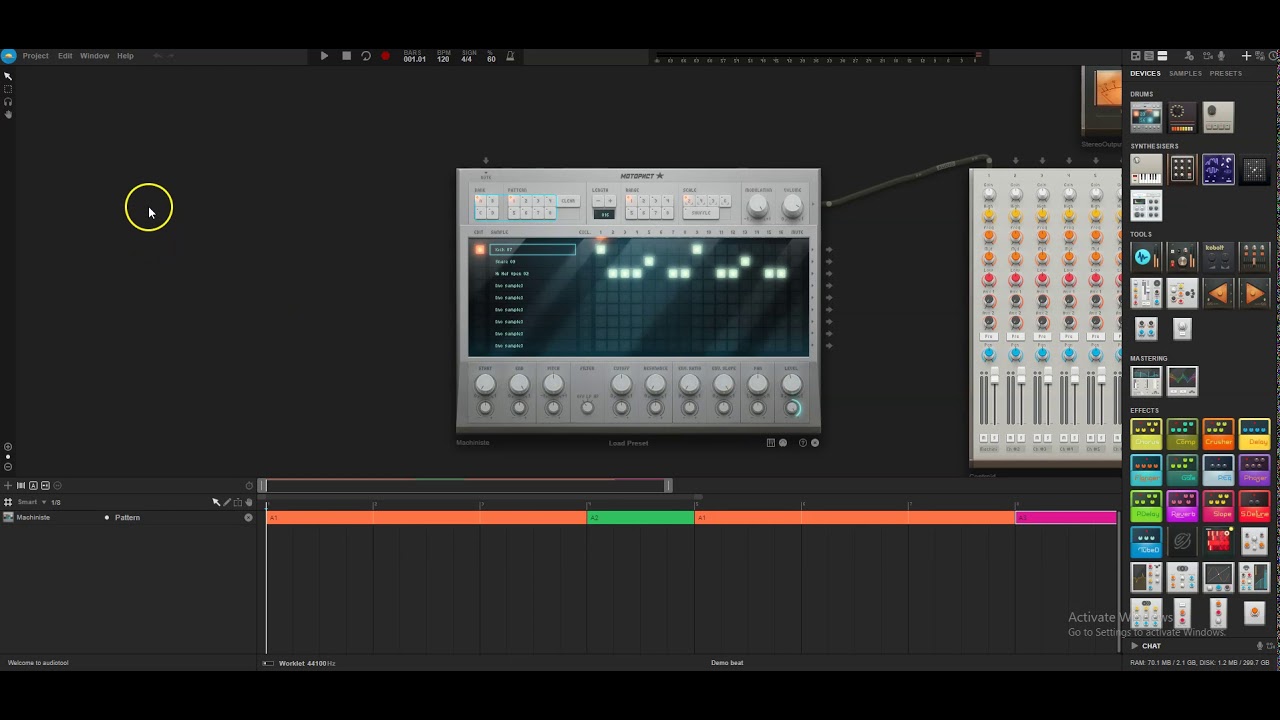1280x720 pixels.
Task: Open the Project menu
Action: click(35, 56)
